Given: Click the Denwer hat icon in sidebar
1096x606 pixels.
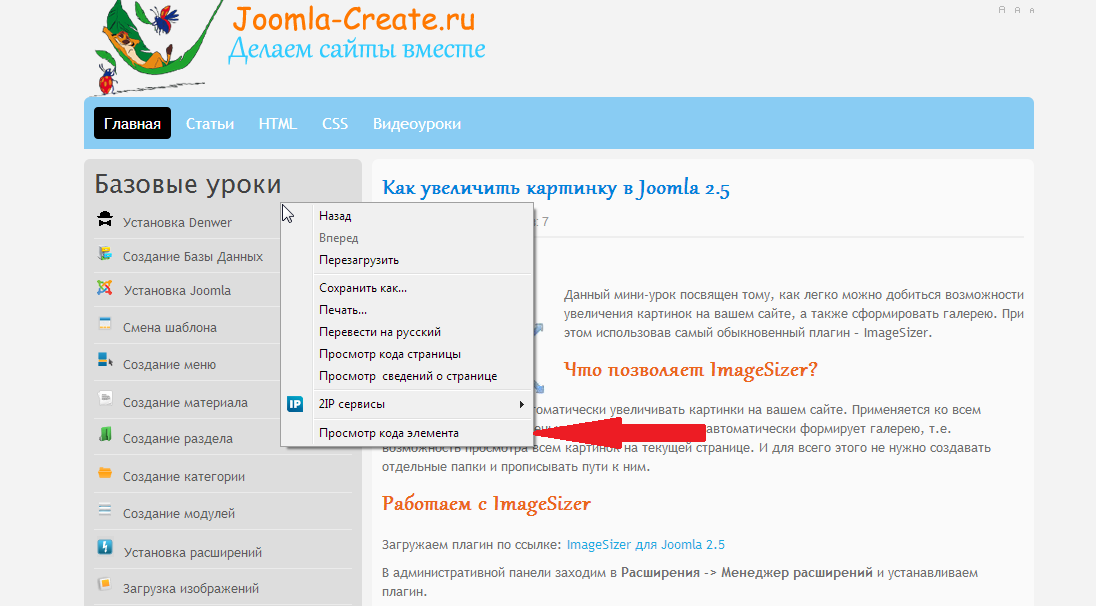Looking at the screenshot, I should 105,221.
